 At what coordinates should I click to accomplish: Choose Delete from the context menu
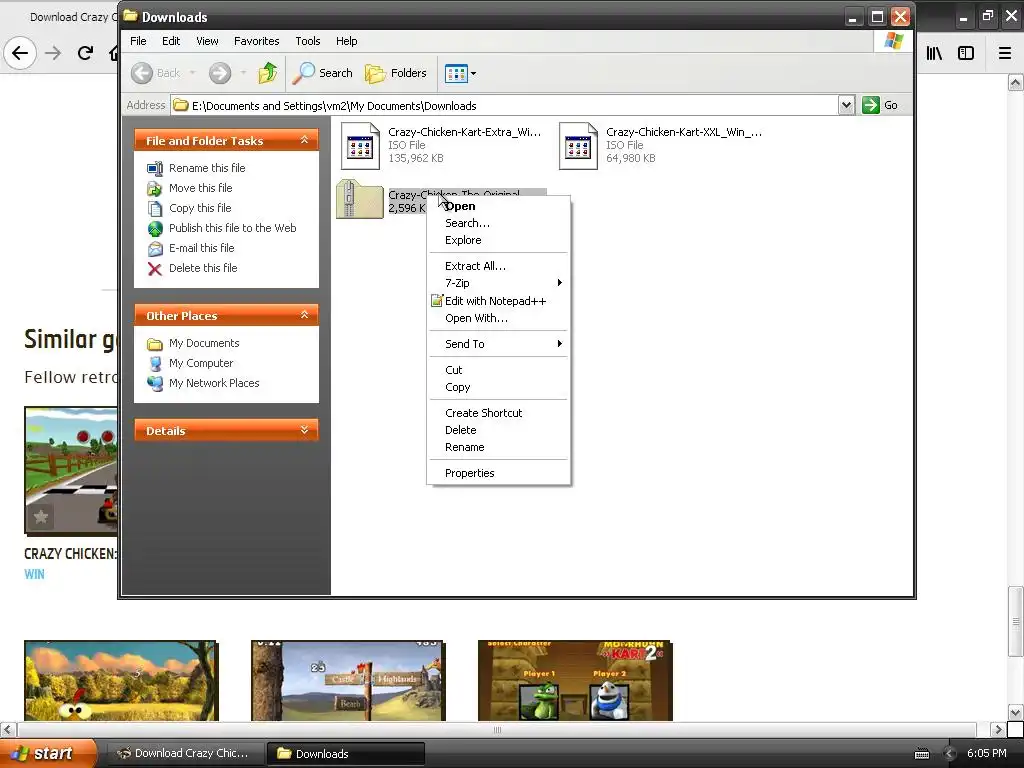[x=498, y=430]
